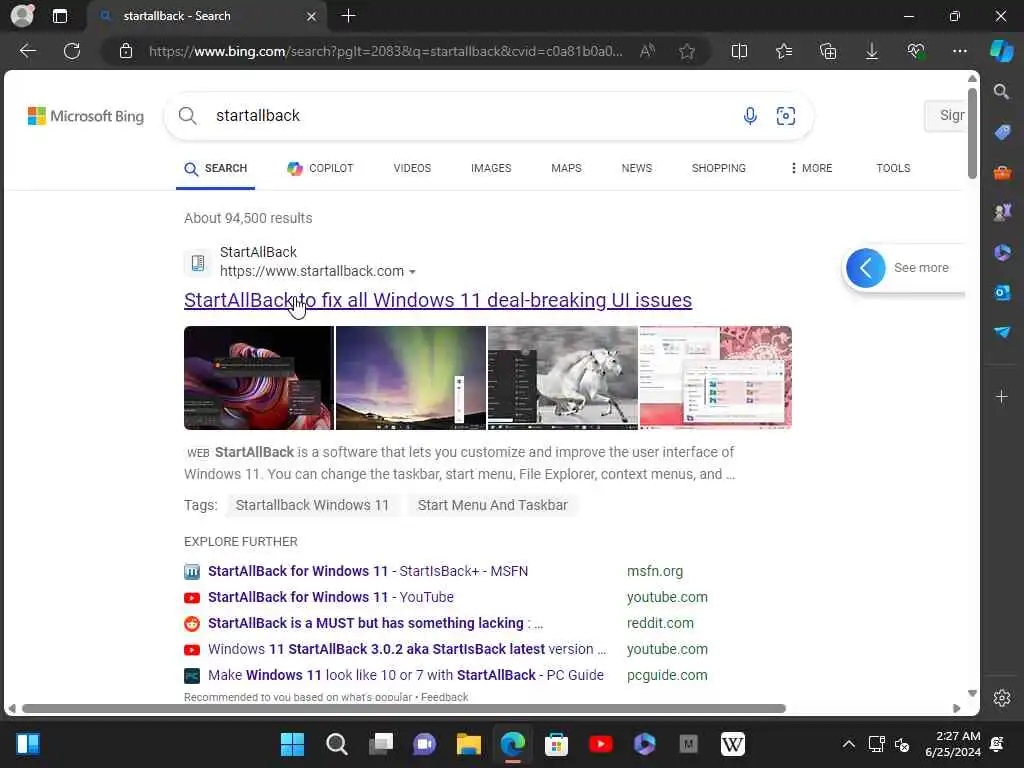This screenshot has width=1024, height=768.
Task: Search using an image icon
Action: (786, 116)
